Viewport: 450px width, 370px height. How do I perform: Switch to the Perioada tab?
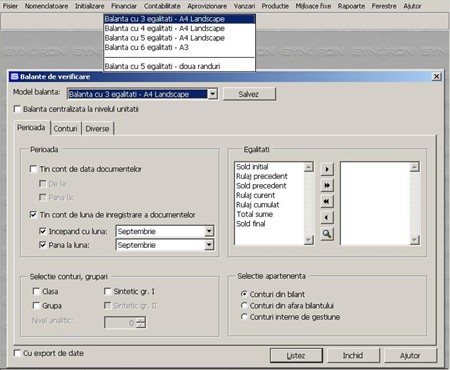tap(31, 128)
